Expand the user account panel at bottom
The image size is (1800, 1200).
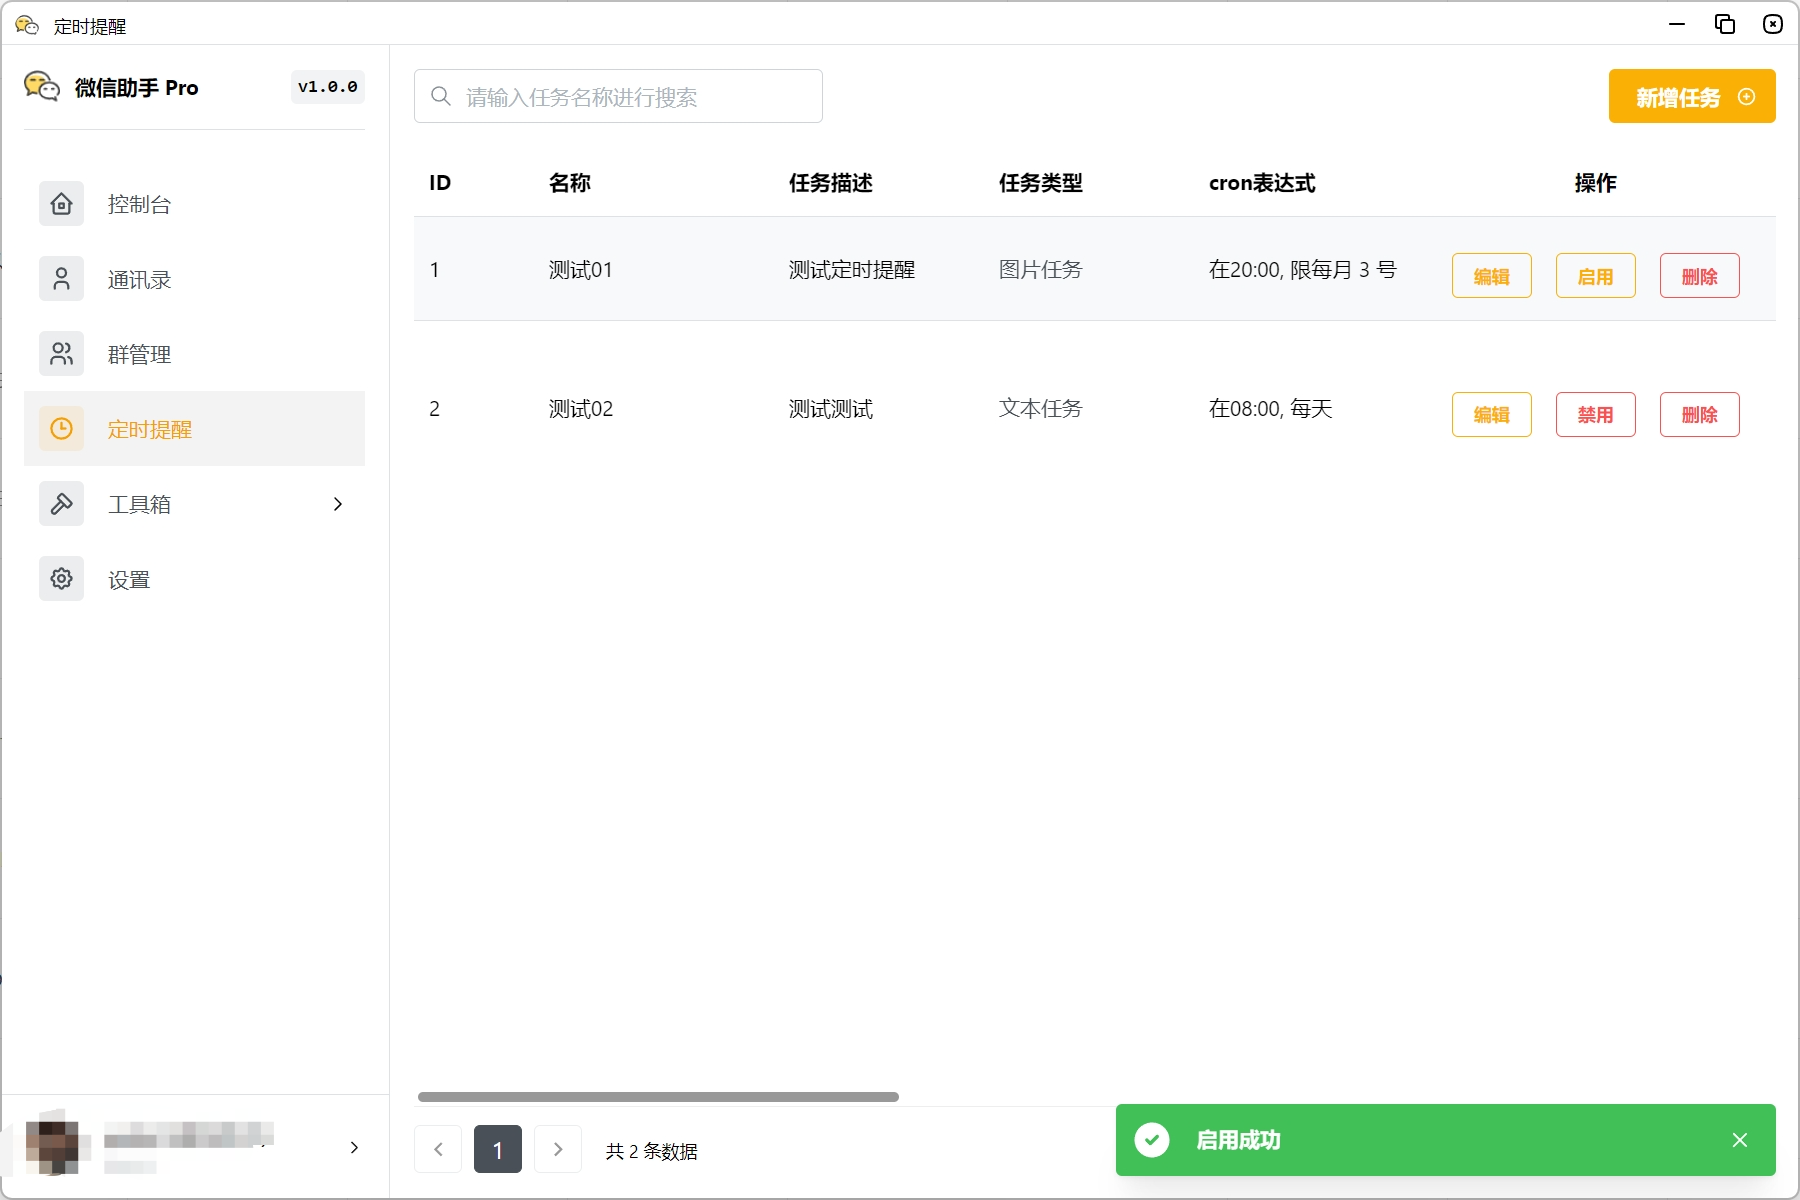(354, 1148)
